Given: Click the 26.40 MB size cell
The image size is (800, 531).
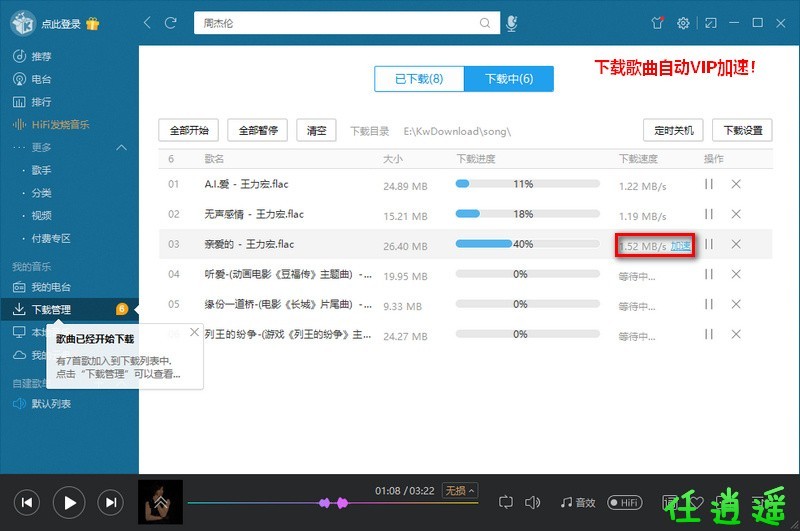Looking at the screenshot, I should tap(405, 246).
